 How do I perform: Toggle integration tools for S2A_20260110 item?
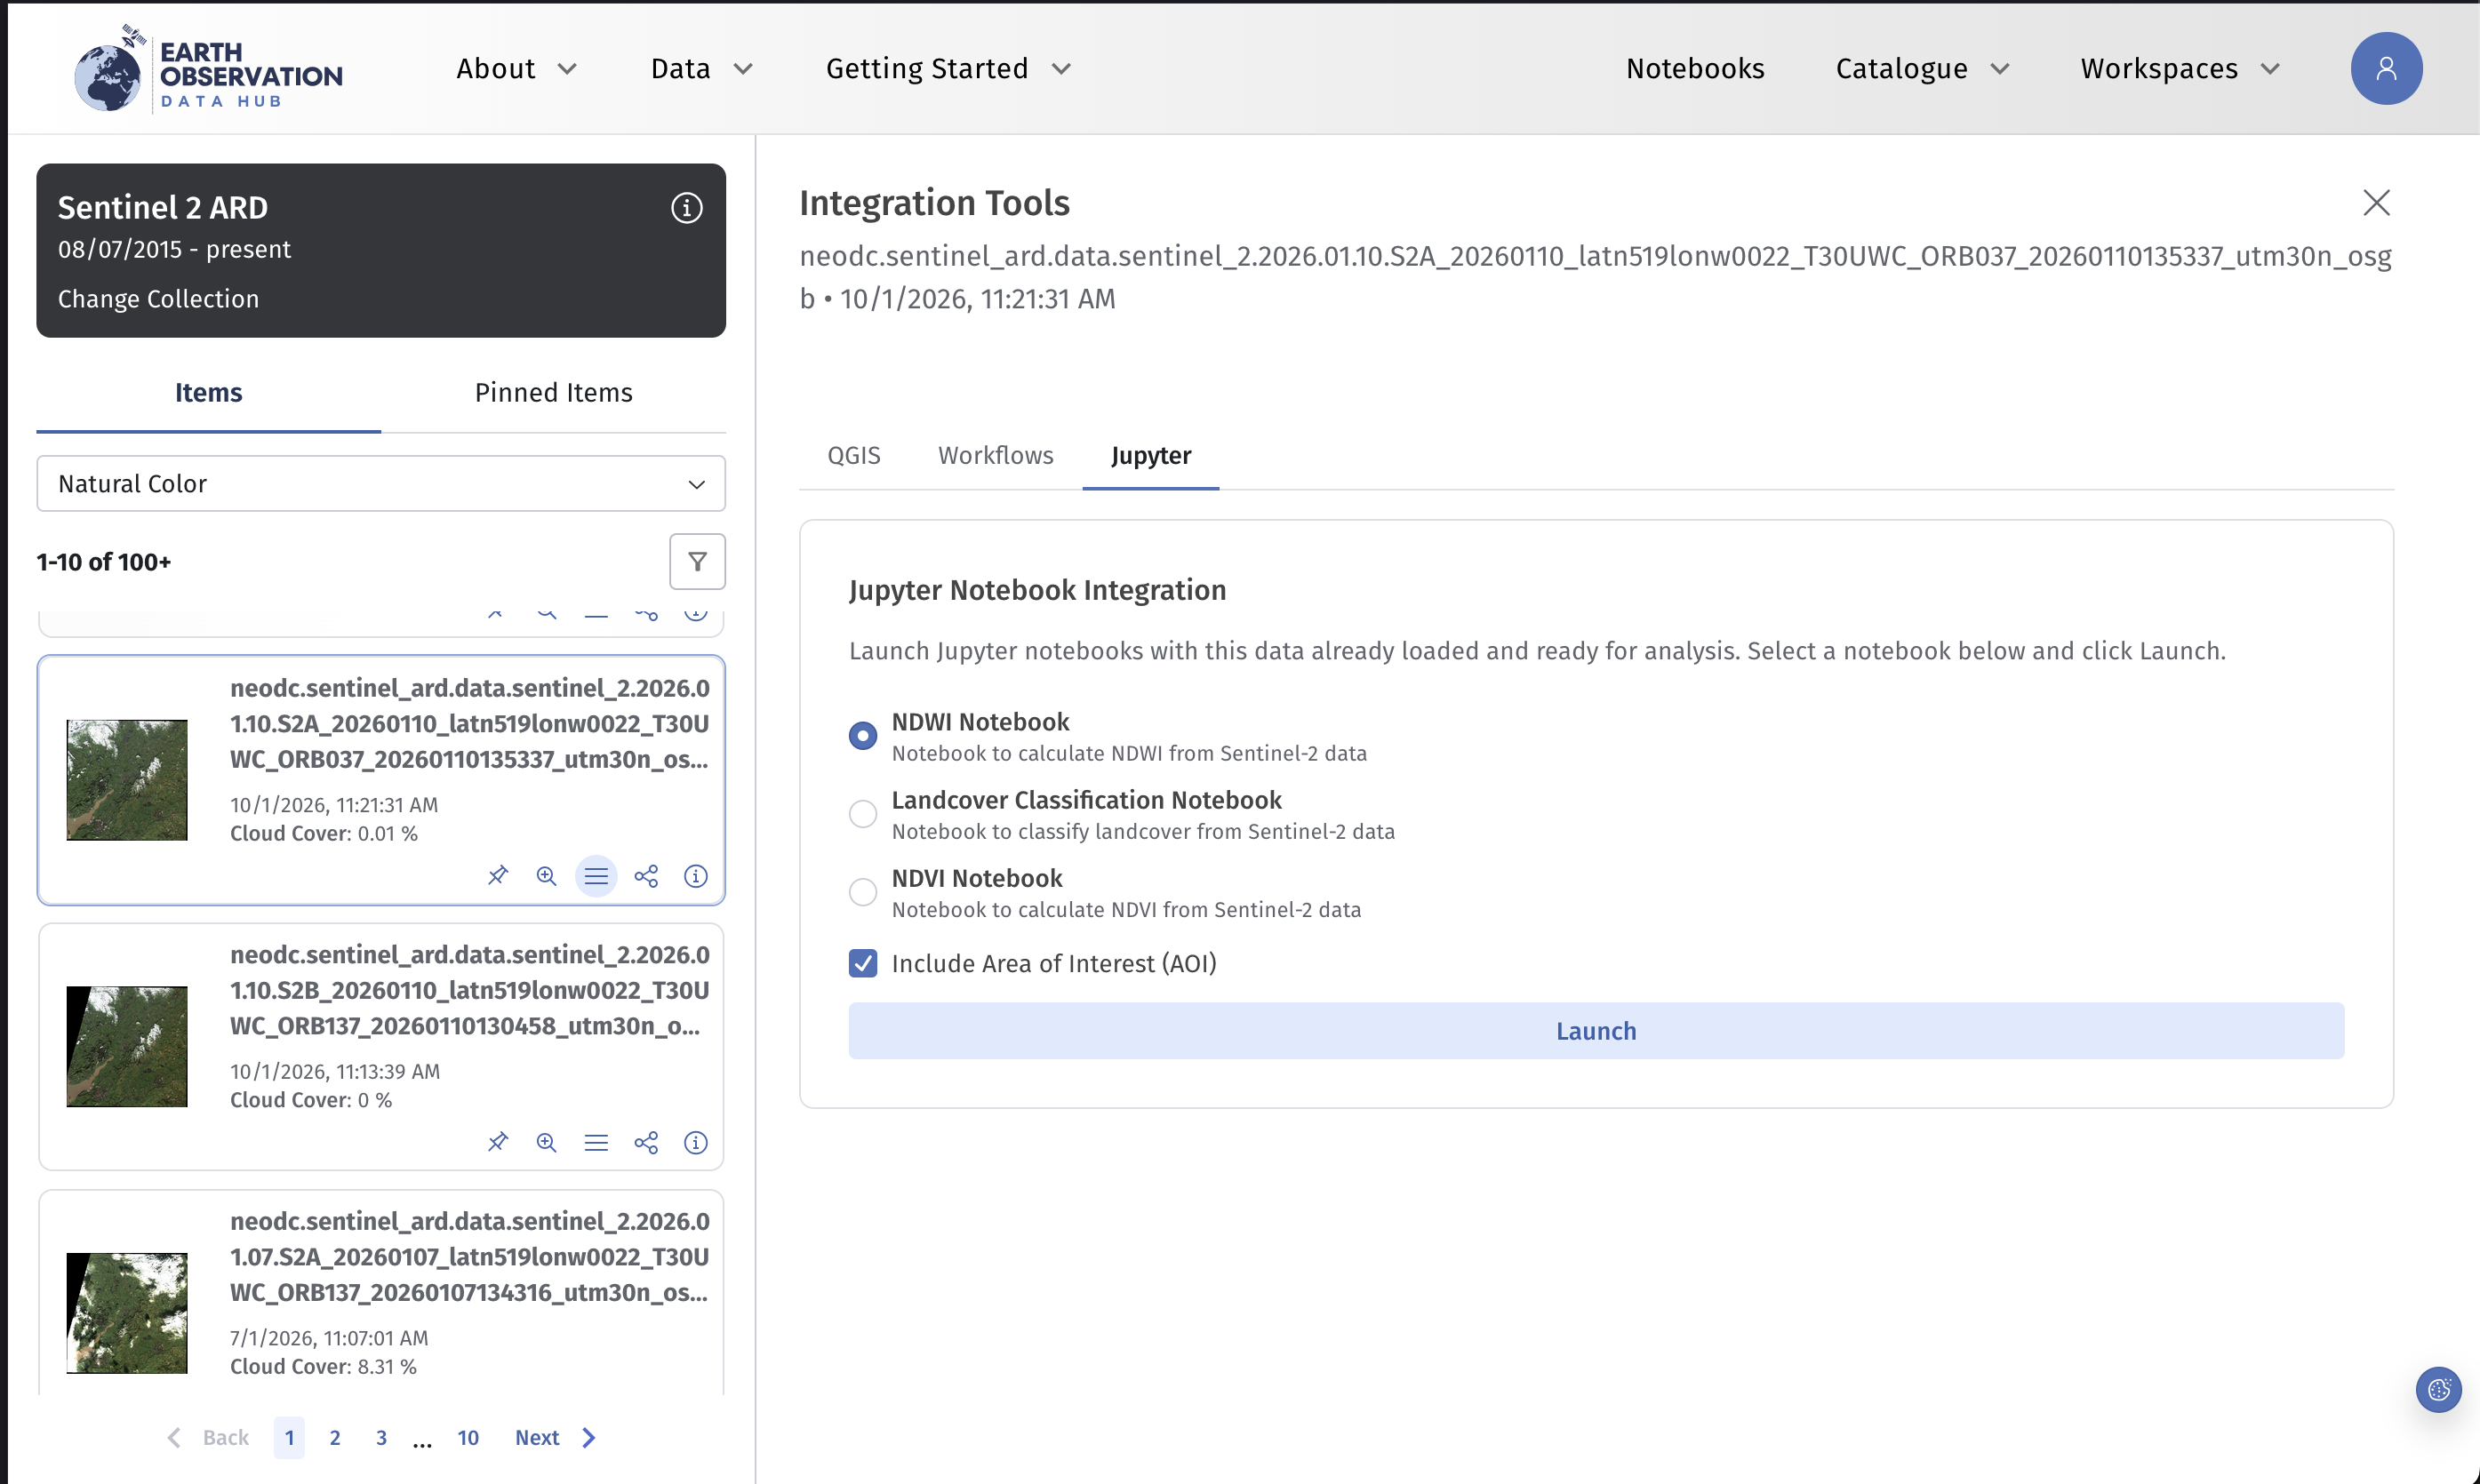[x=596, y=876]
